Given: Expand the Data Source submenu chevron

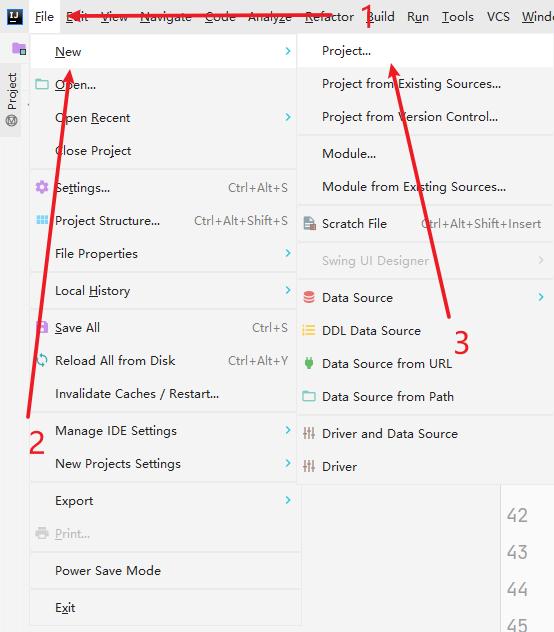Looking at the screenshot, I should tap(541, 297).
